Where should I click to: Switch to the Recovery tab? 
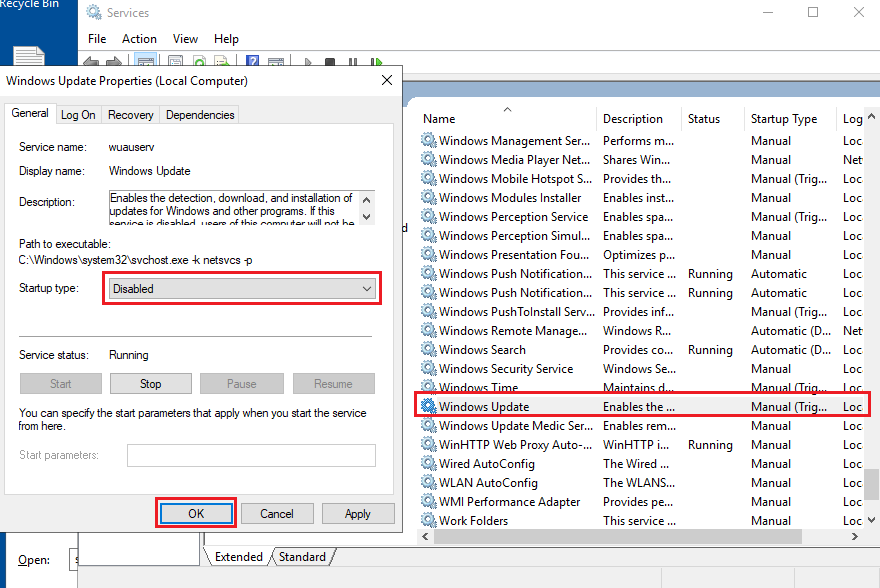tap(130, 115)
